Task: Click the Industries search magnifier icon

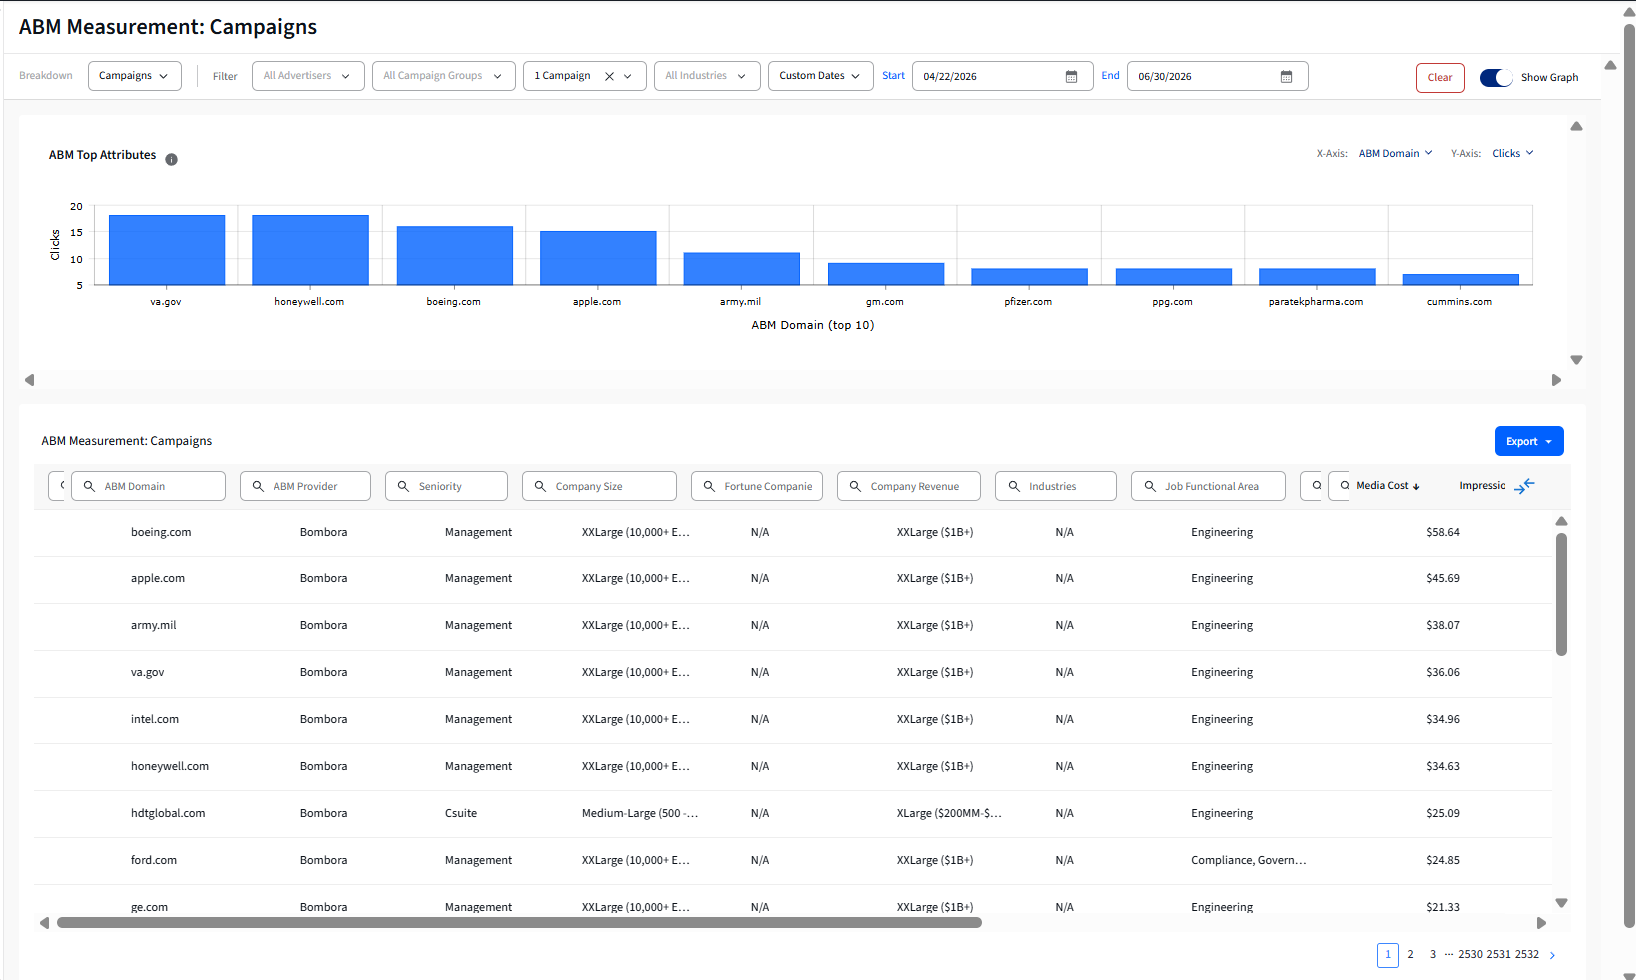Action: 1014,486
